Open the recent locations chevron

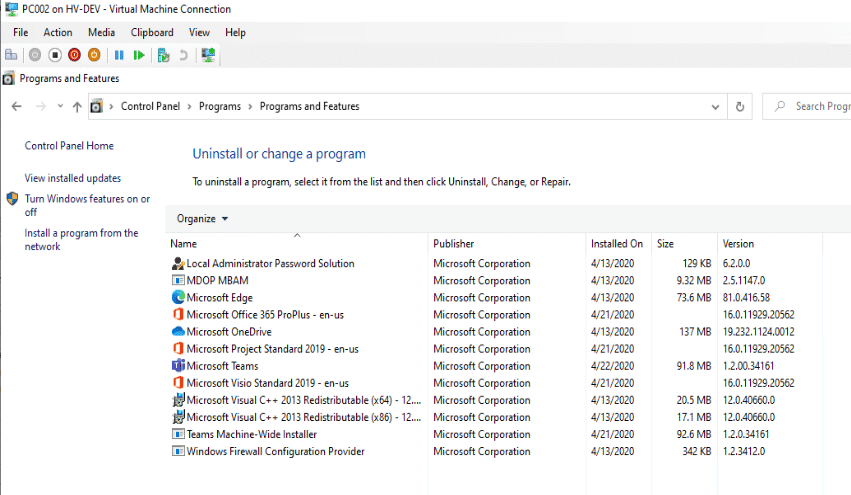pos(60,107)
